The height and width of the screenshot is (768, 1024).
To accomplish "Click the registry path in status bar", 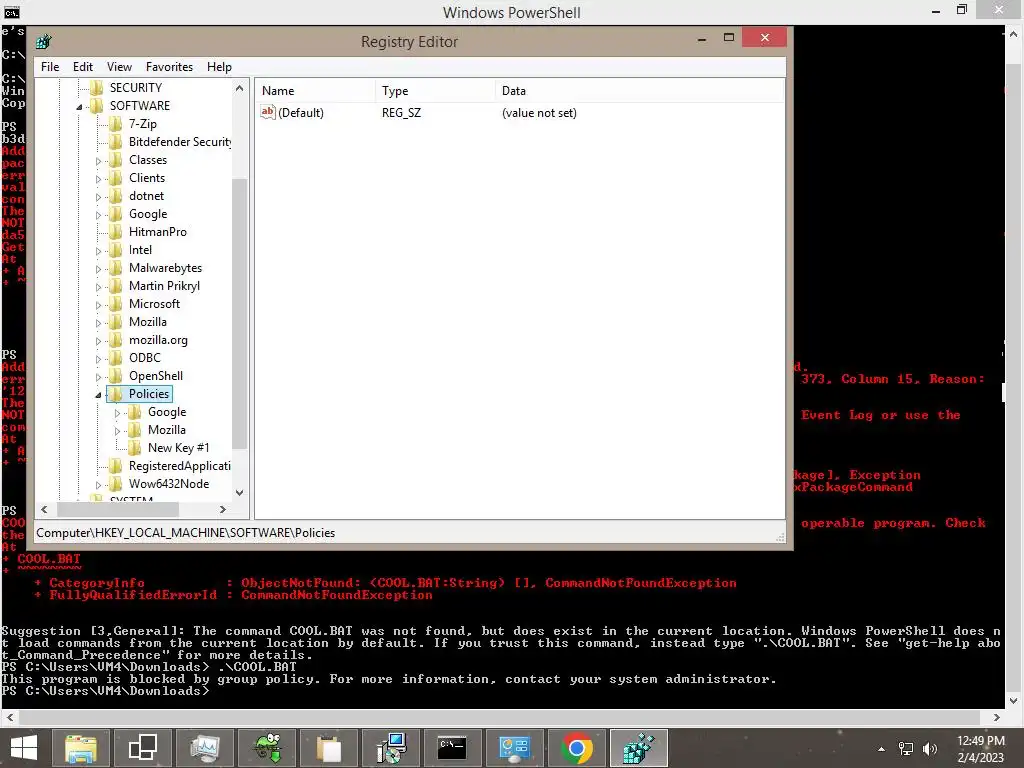I will tap(185, 533).
